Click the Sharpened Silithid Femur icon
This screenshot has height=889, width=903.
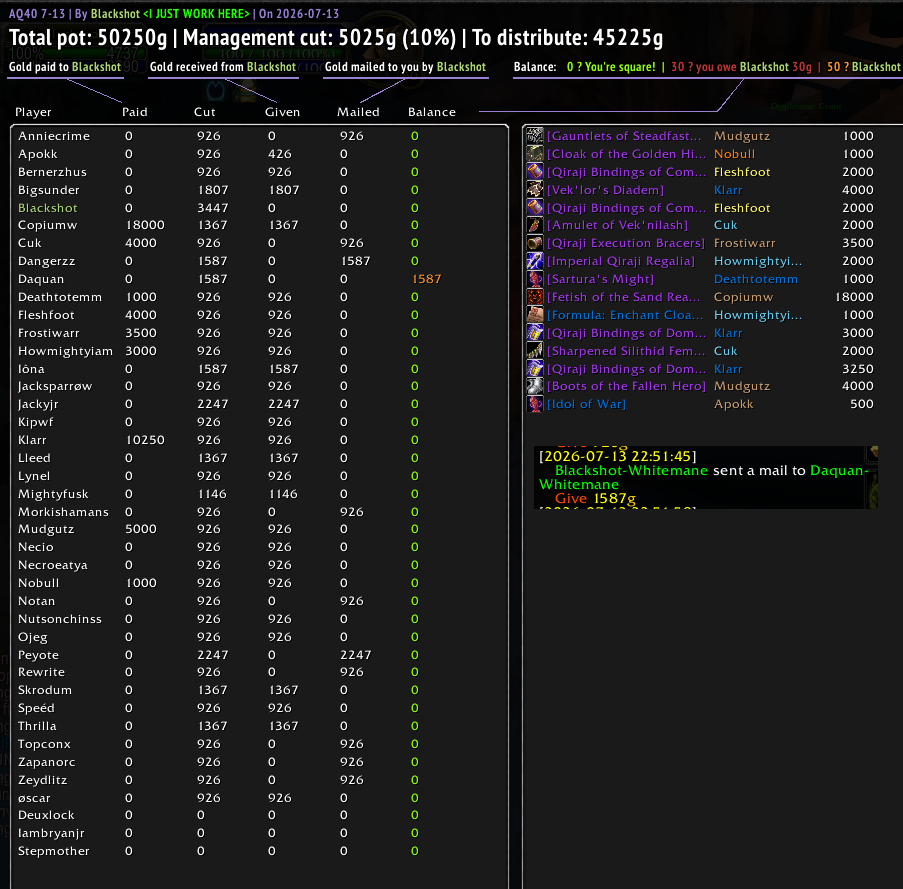535,351
